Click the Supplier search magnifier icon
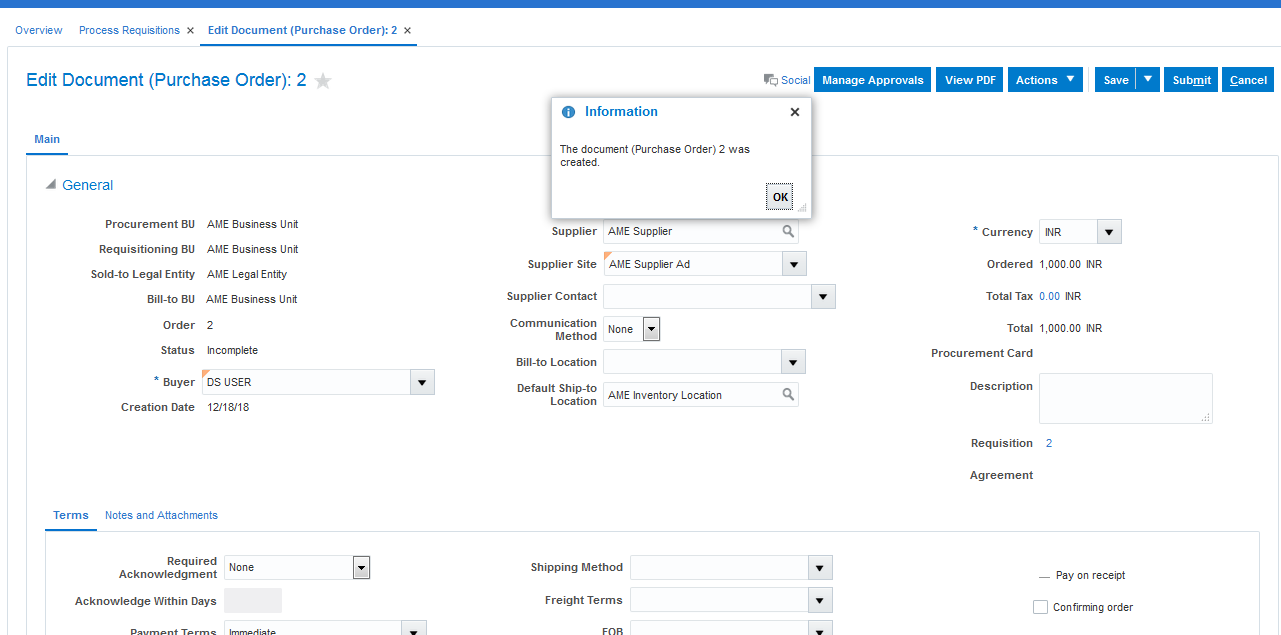The height and width of the screenshot is (635, 1281). (x=788, y=231)
